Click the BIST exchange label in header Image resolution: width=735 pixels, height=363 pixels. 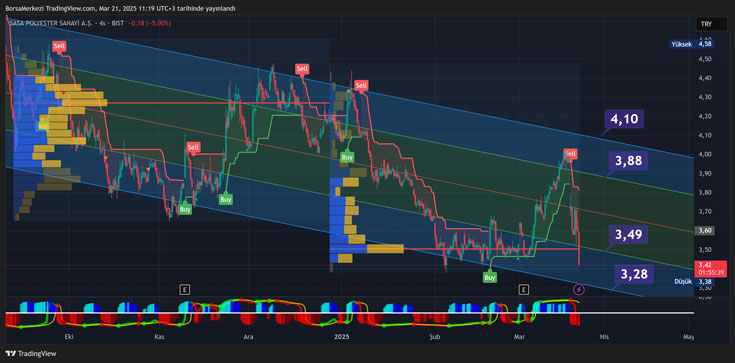tap(118, 23)
